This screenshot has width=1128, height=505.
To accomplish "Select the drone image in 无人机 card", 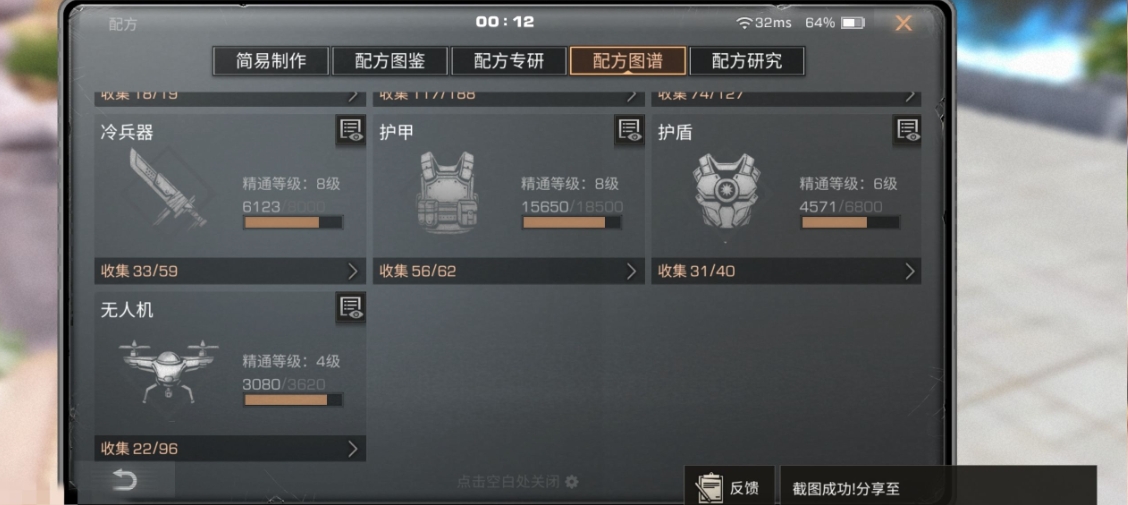I will tap(169, 370).
